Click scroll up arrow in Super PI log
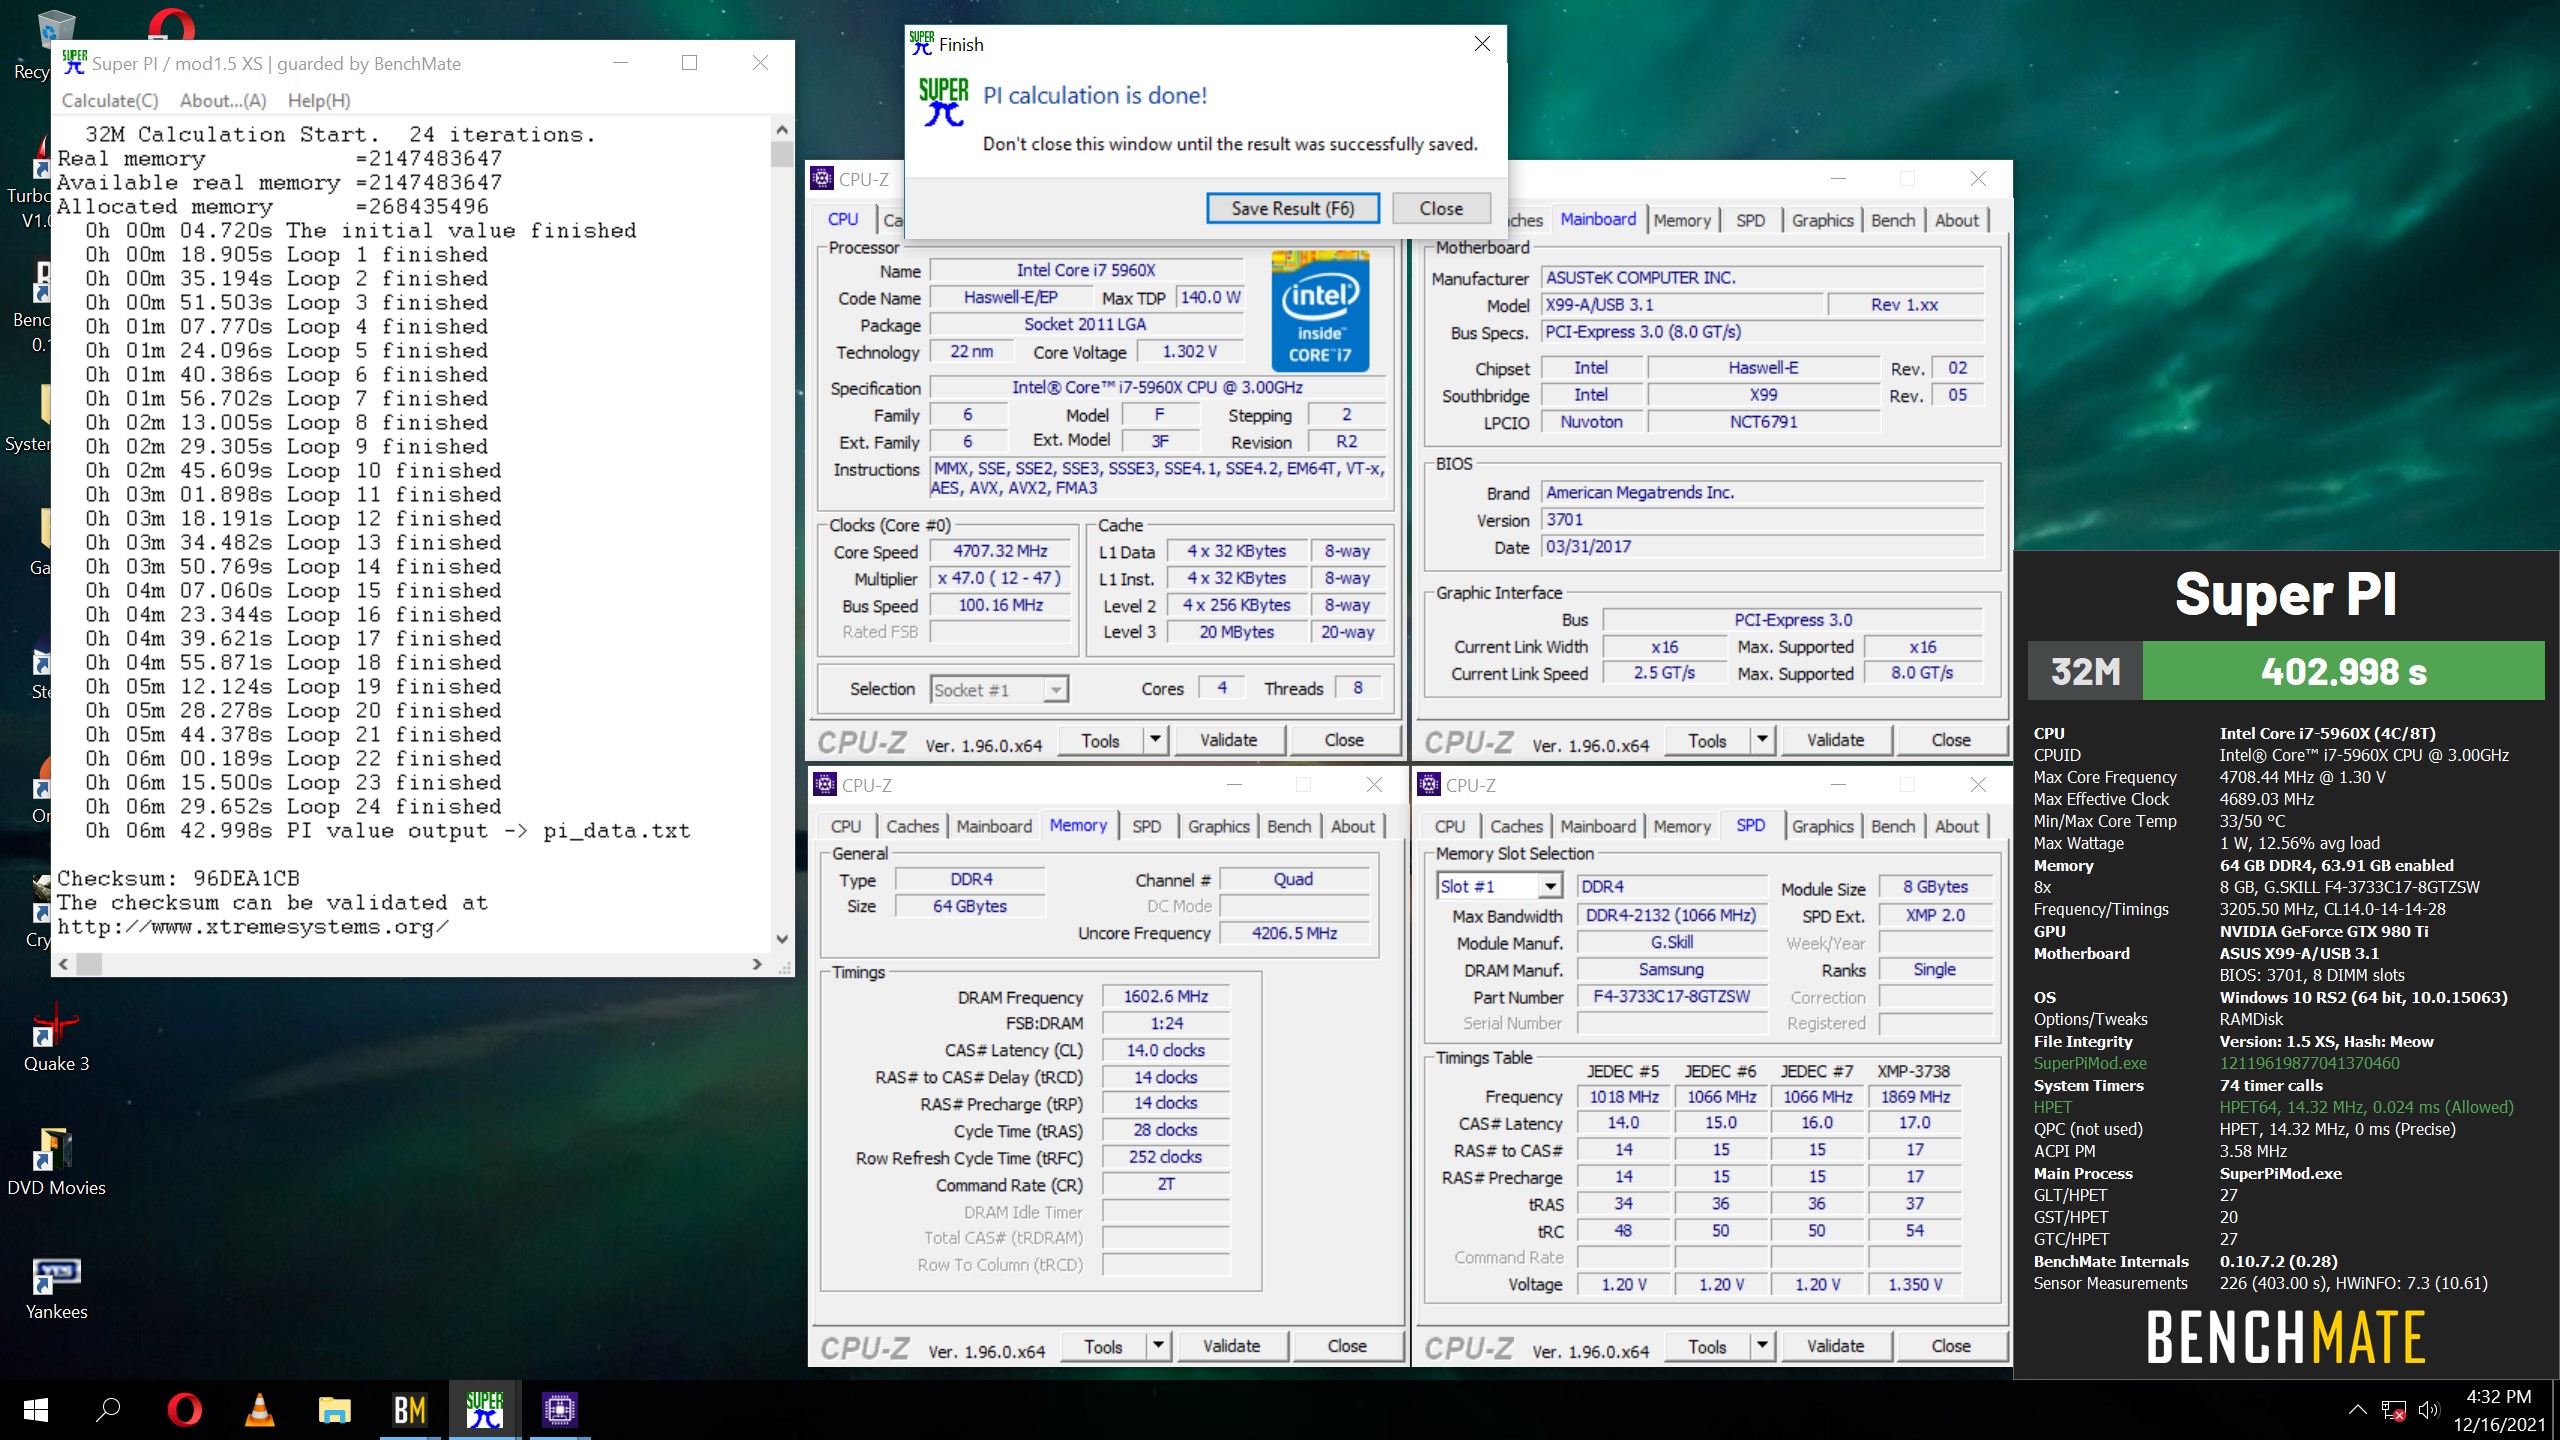2560x1440 pixels. [782, 130]
